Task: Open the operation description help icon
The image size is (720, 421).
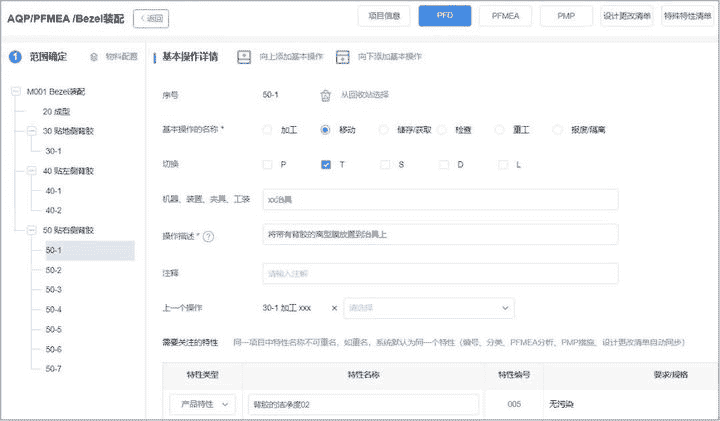Action: click(208, 237)
